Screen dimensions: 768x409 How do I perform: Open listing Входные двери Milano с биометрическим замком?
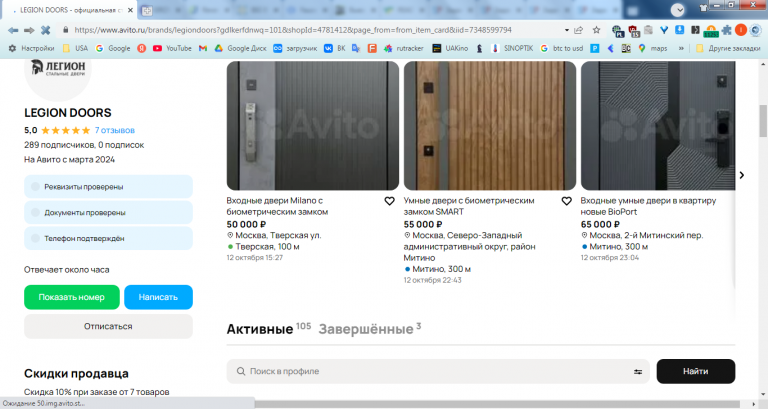pyautogui.click(x=277, y=206)
